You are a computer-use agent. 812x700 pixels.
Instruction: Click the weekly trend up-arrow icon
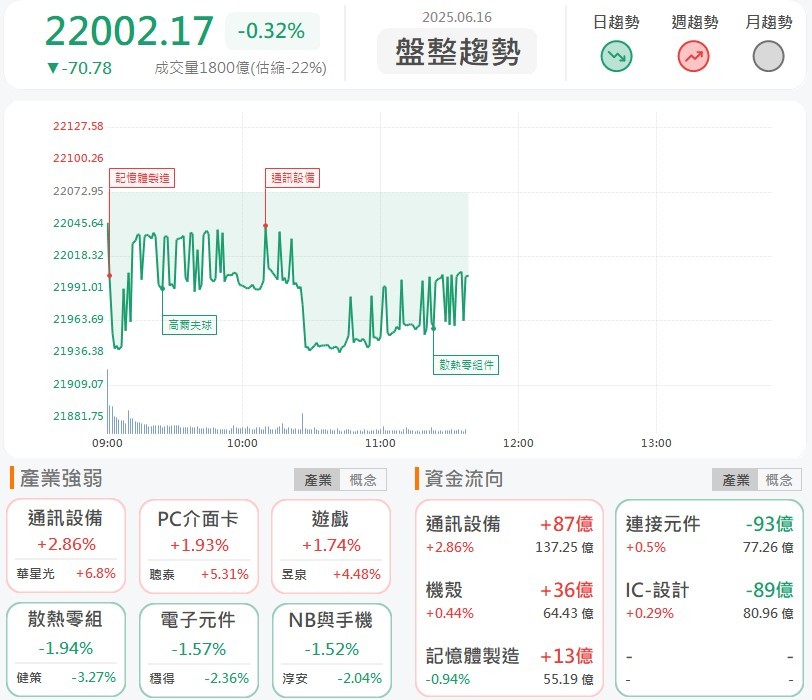point(693,56)
